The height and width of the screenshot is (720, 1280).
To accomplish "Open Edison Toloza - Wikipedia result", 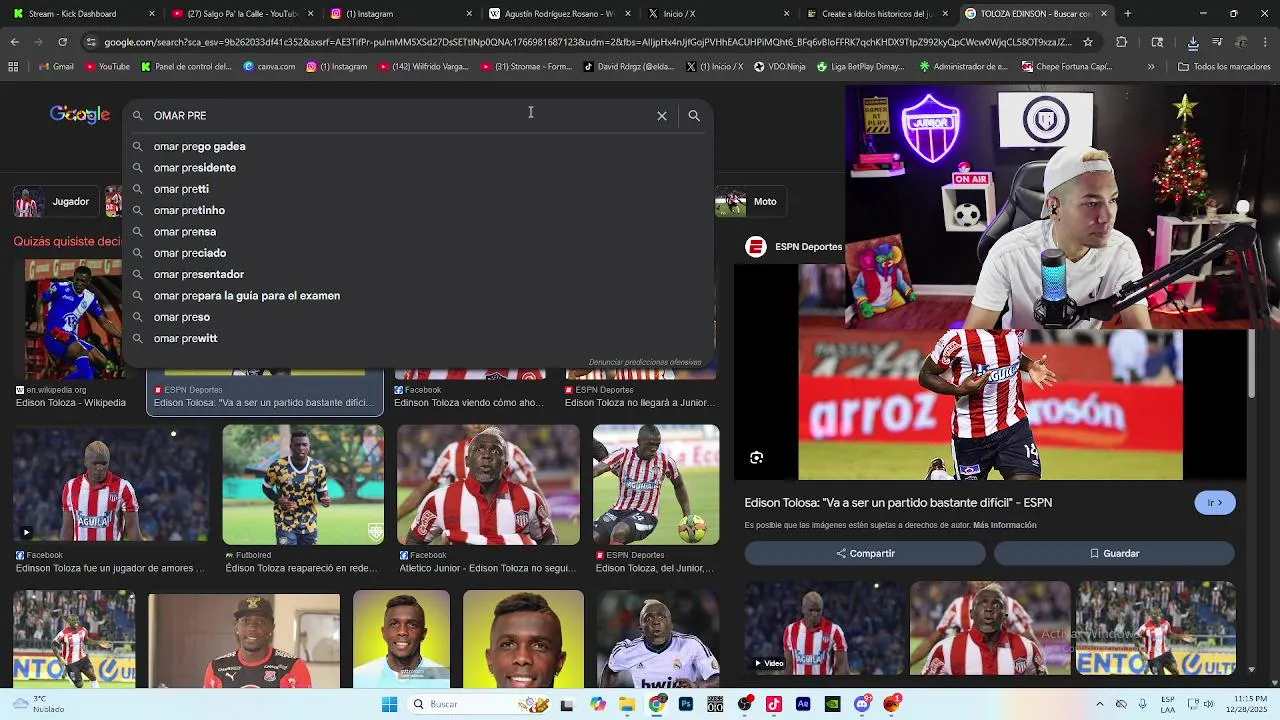I will coord(71,403).
